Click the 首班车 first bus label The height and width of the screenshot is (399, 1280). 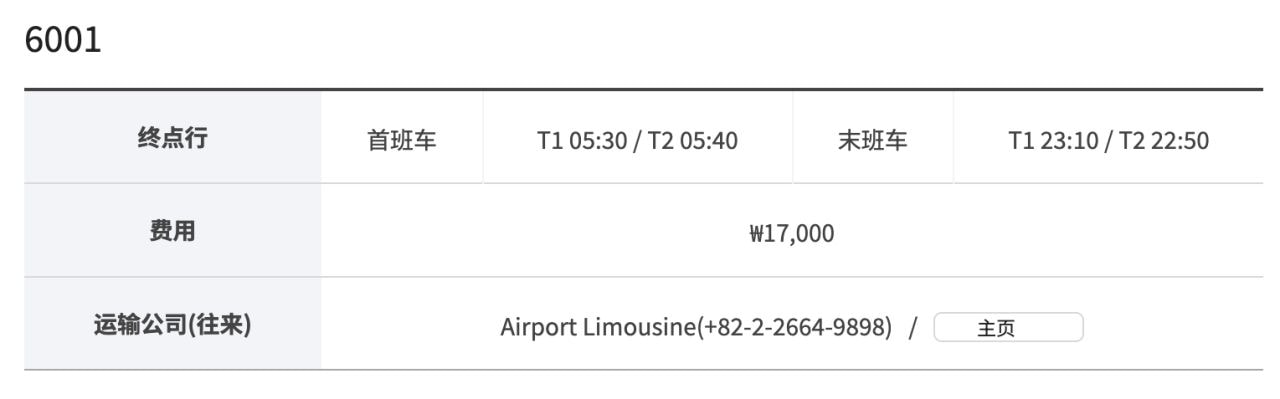click(x=402, y=141)
